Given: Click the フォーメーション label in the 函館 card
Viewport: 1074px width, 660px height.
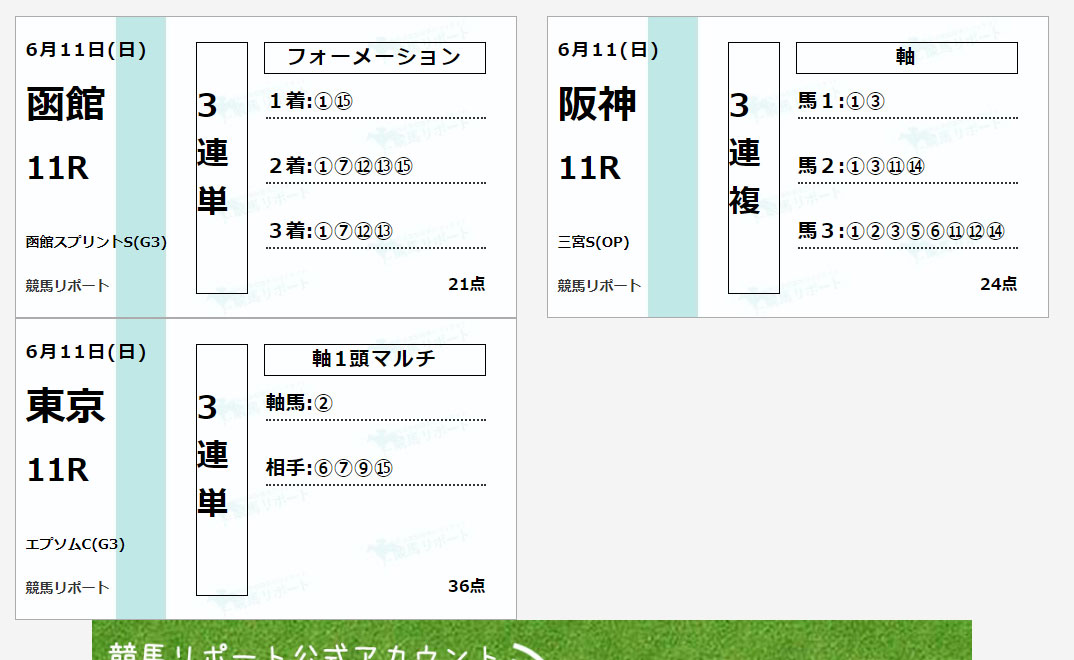Looking at the screenshot, I should 374,58.
